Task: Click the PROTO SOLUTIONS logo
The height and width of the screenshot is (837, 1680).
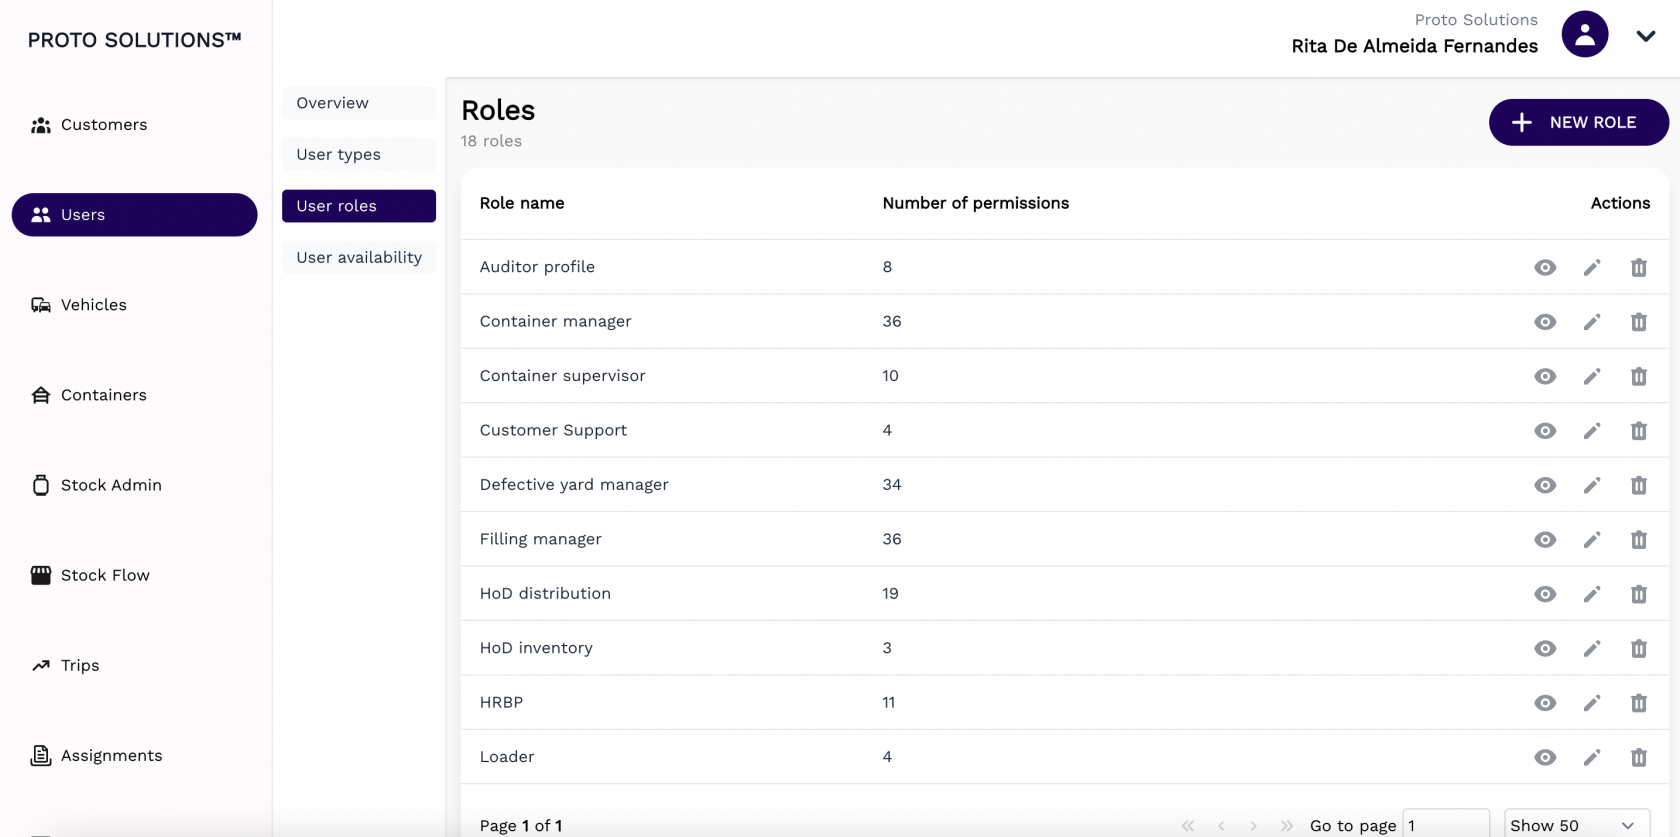Action: (x=135, y=40)
